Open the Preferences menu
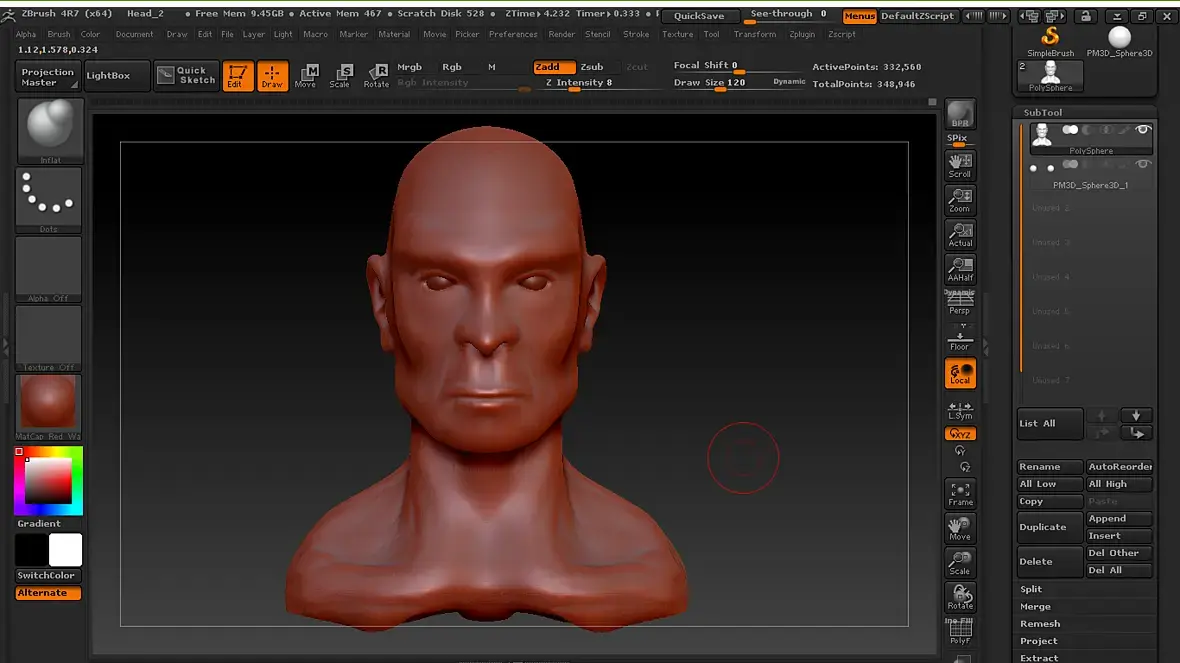Viewport: 1180px width, 663px height. click(513, 34)
